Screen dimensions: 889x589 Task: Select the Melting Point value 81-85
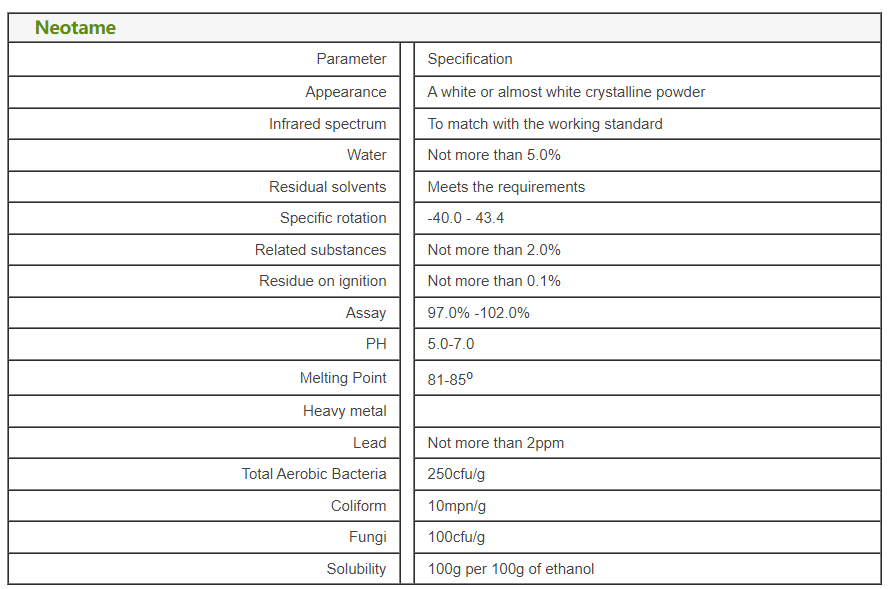pos(450,379)
